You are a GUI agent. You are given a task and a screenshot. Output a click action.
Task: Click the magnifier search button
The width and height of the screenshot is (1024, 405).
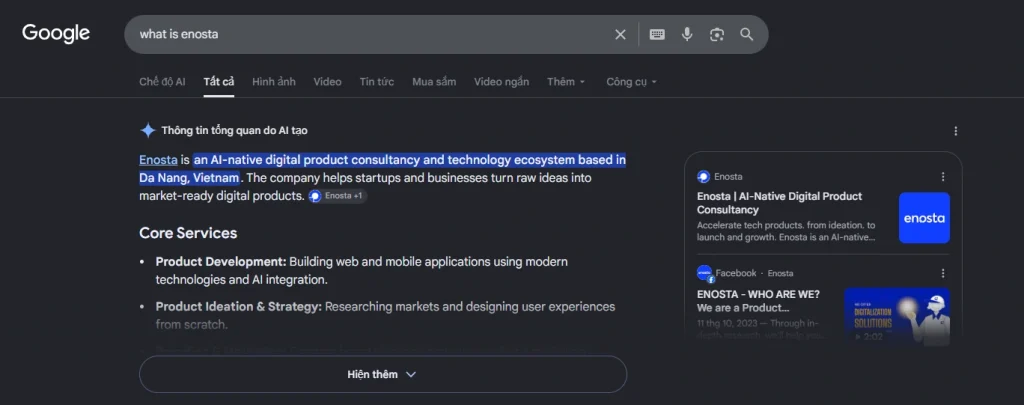746,35
